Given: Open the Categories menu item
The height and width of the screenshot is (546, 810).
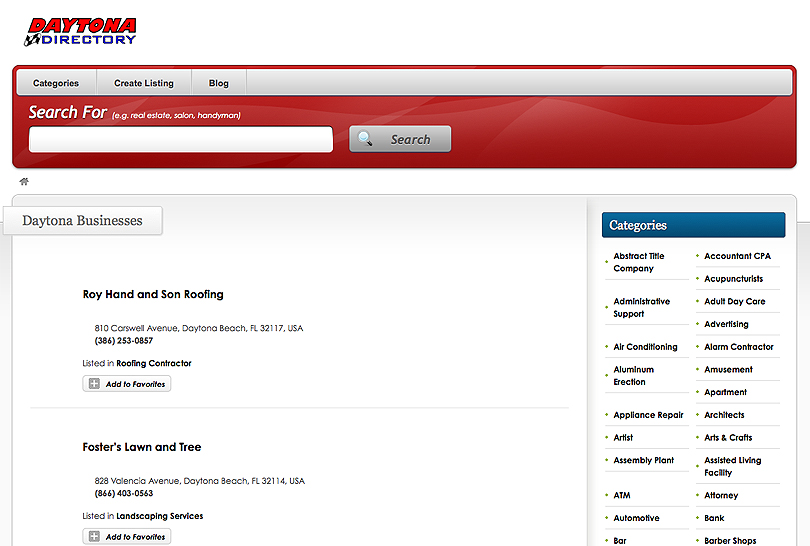Looking at the screenshot, I should tap(55, 83).
